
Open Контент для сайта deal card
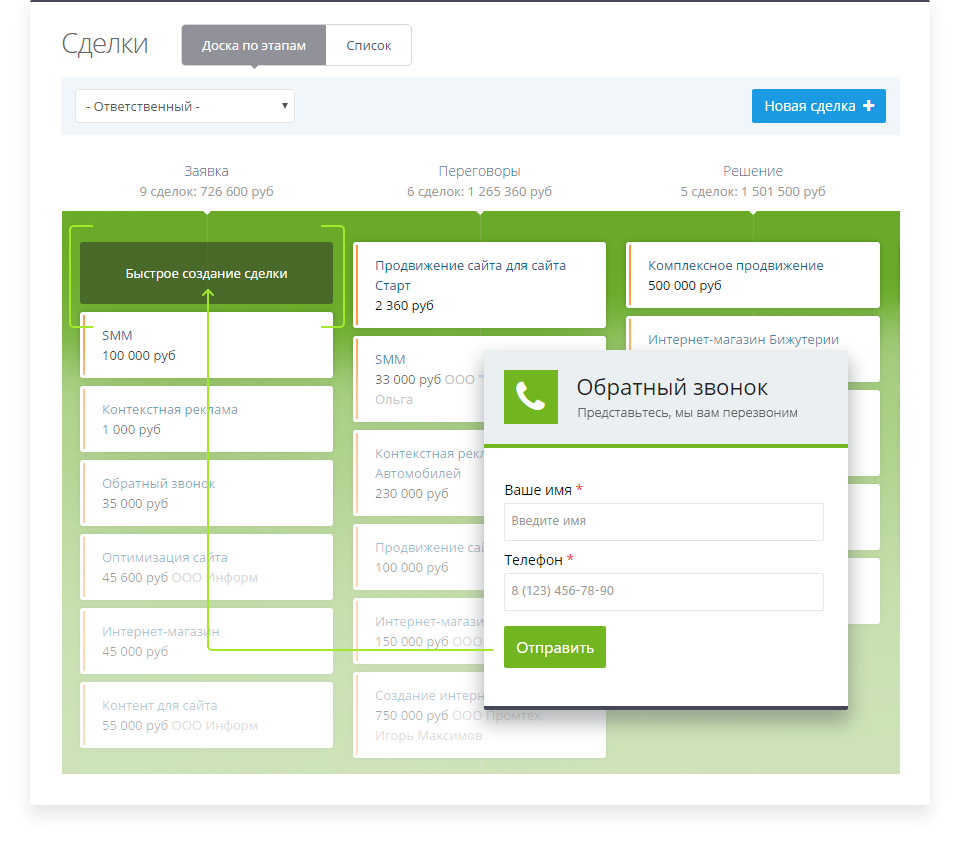(x=206, y=715)
